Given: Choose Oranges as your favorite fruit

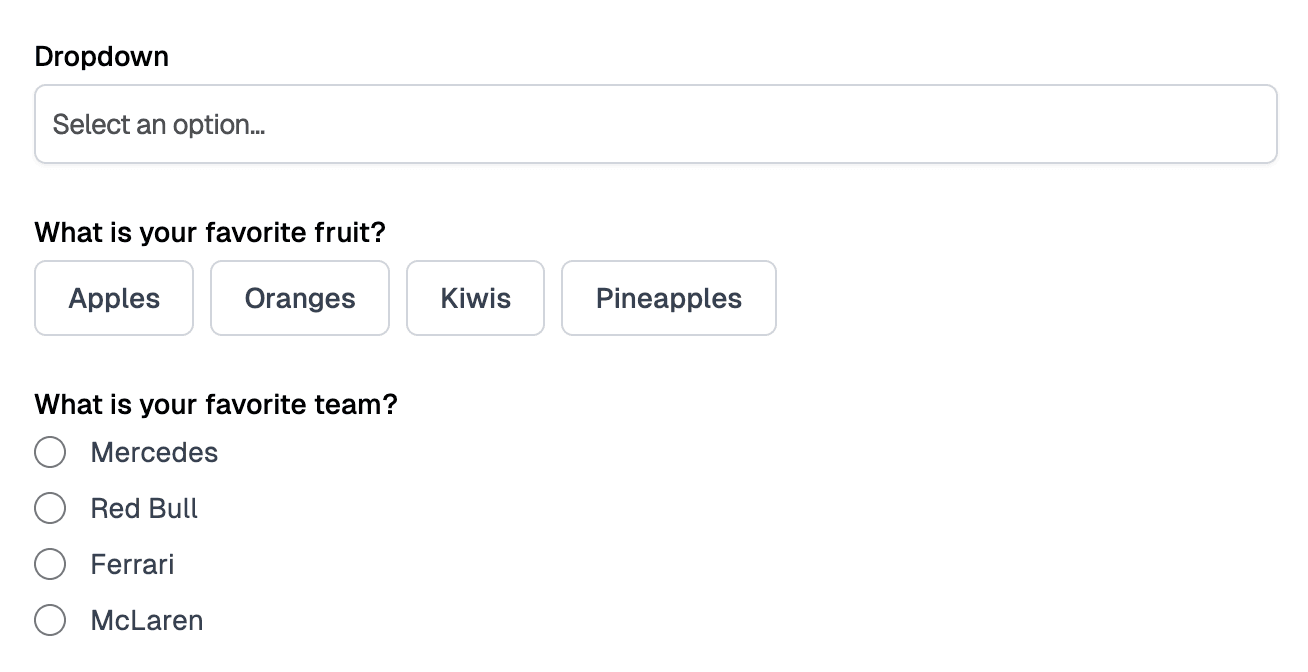Looking at the screenshot, I should (x=299, y=297).
